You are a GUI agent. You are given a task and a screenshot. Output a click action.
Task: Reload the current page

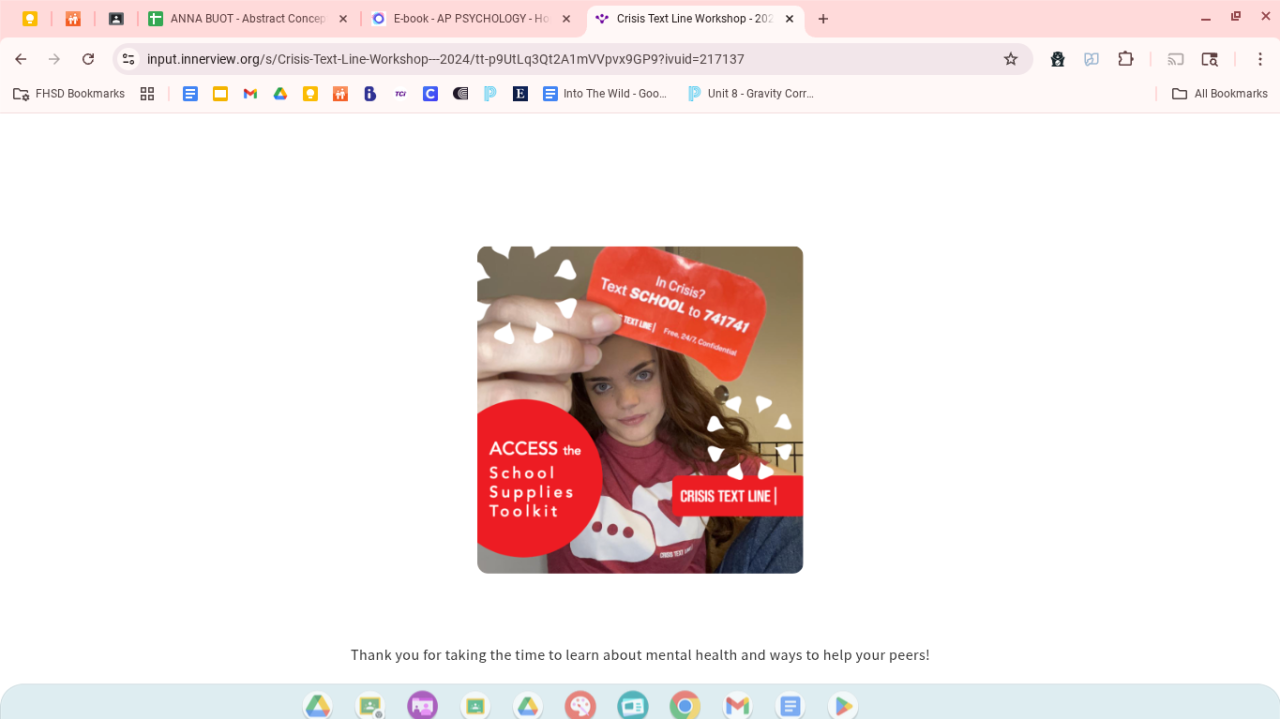(x=88, y=59)
